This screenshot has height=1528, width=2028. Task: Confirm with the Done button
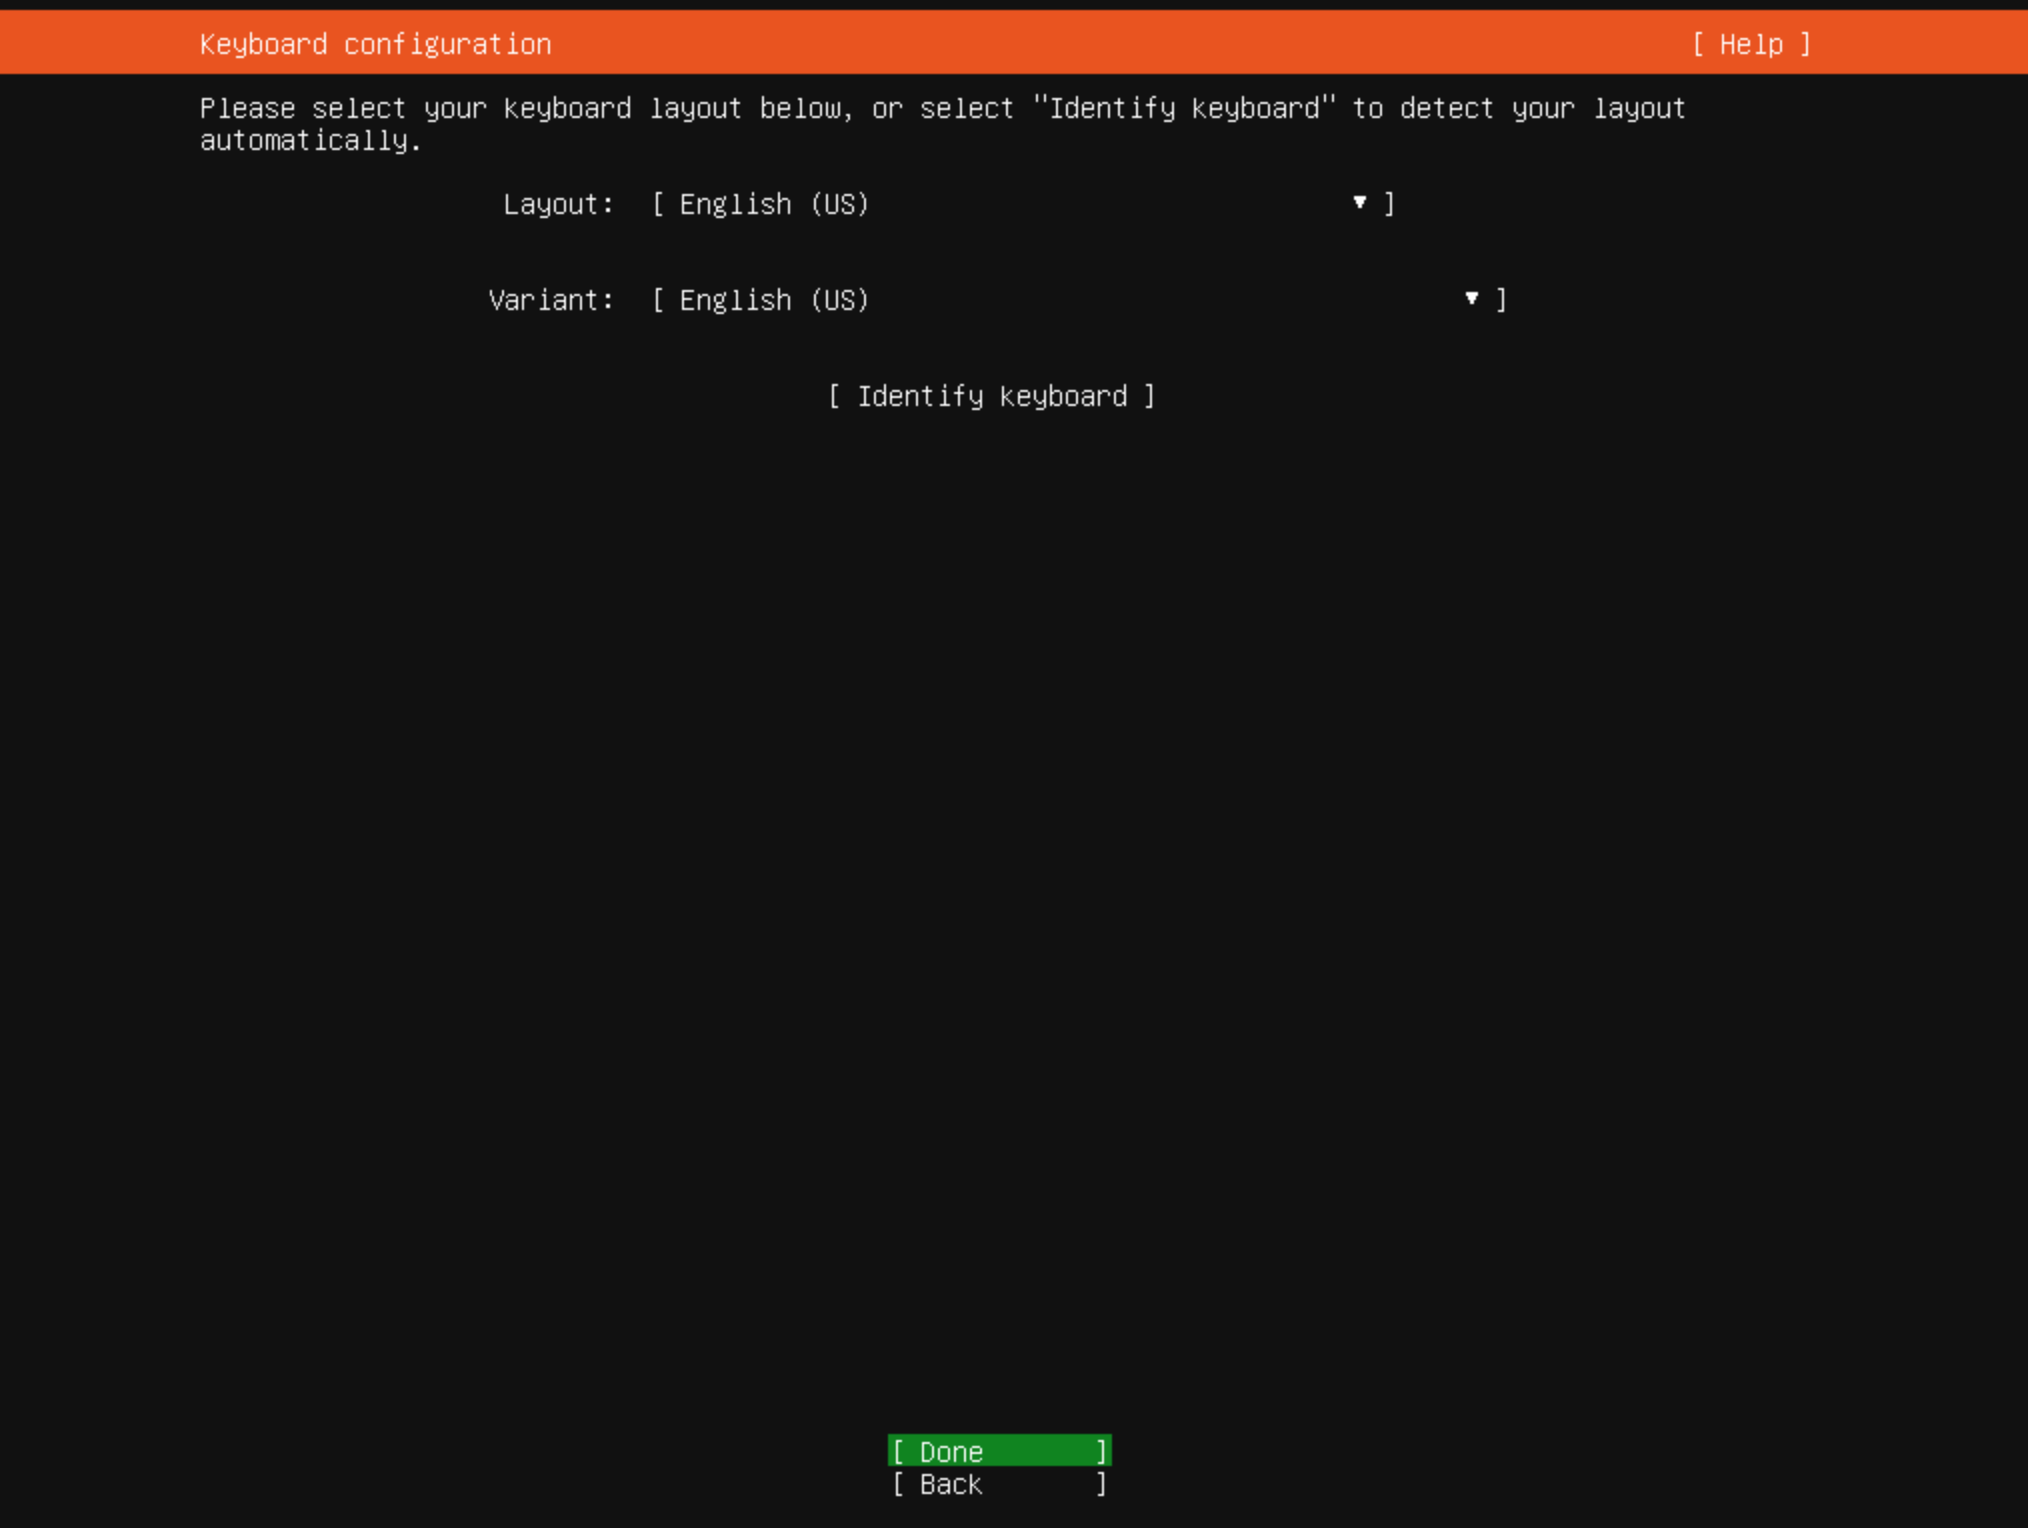coord(1000,1451)
